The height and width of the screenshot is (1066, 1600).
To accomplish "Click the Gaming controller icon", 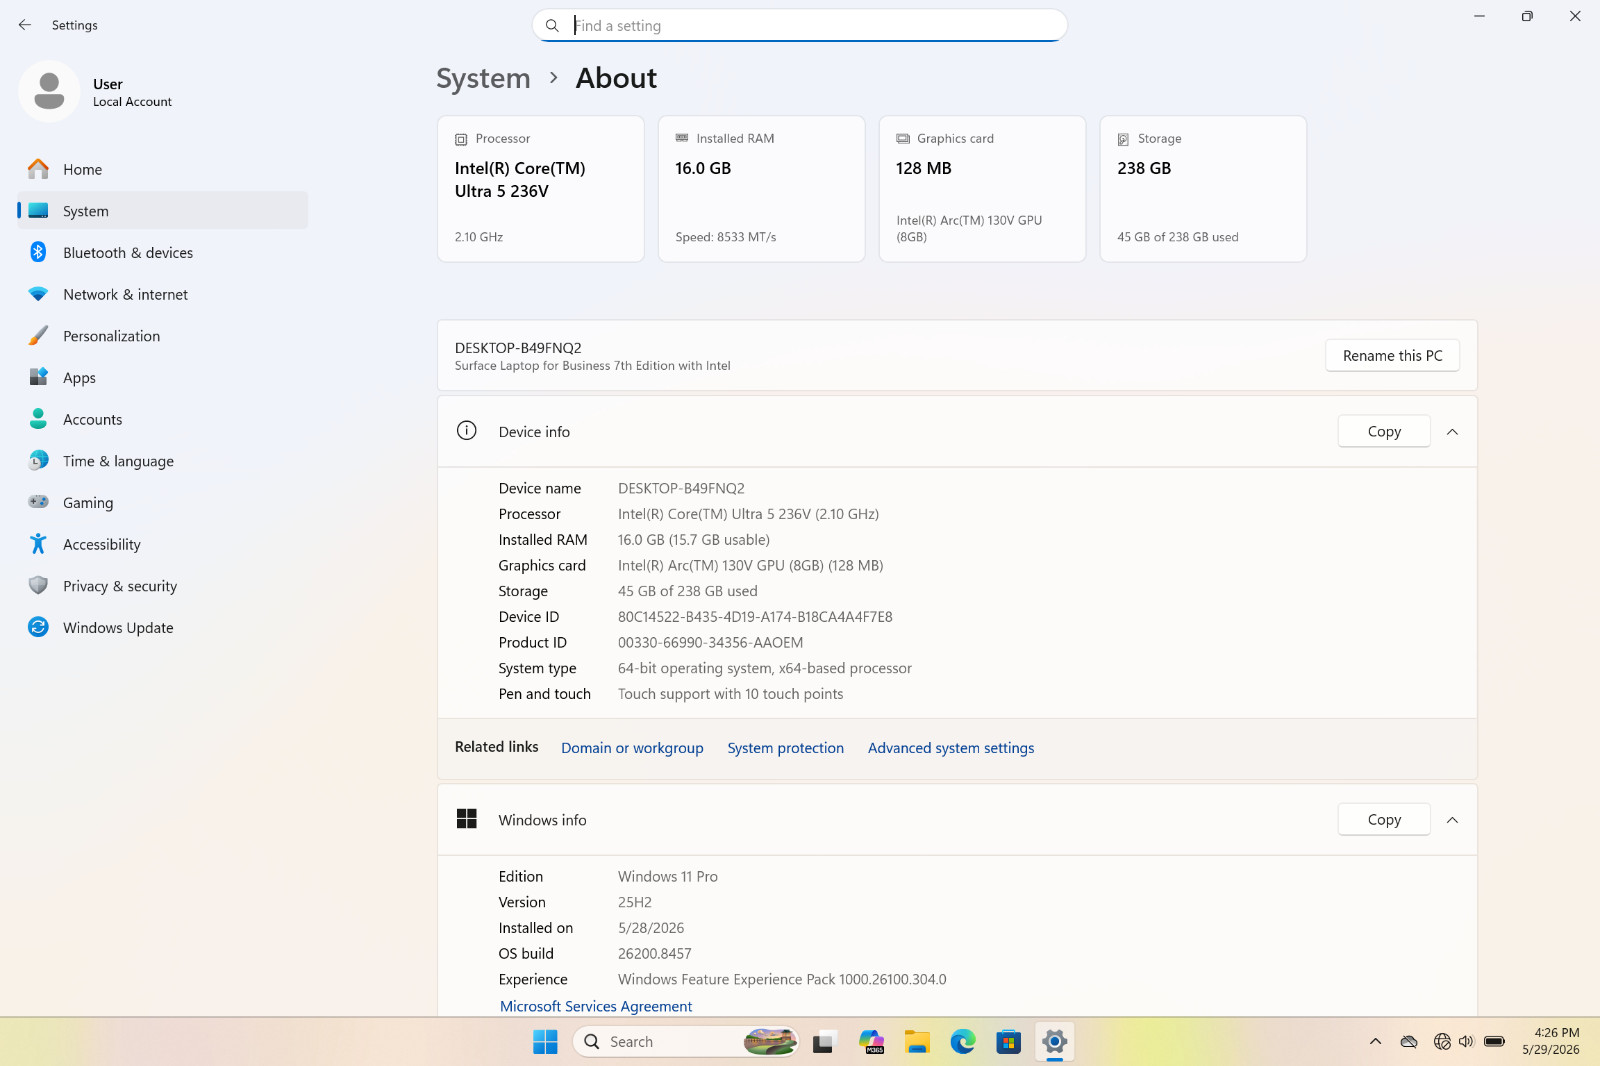I will coord(38,502).
